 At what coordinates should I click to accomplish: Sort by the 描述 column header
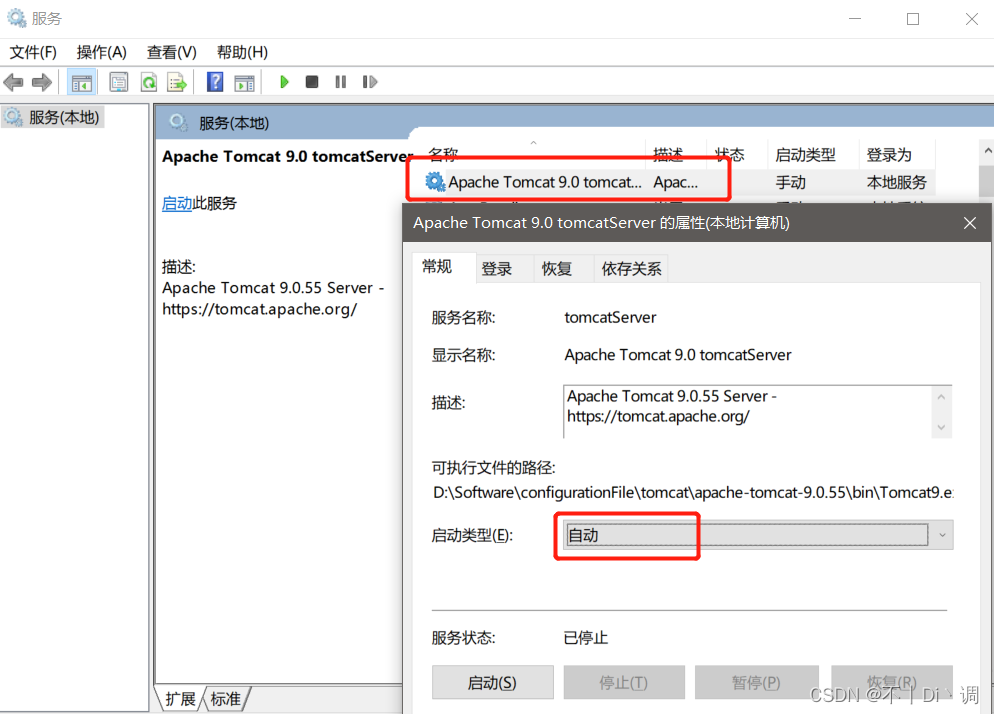pos(675,154)
